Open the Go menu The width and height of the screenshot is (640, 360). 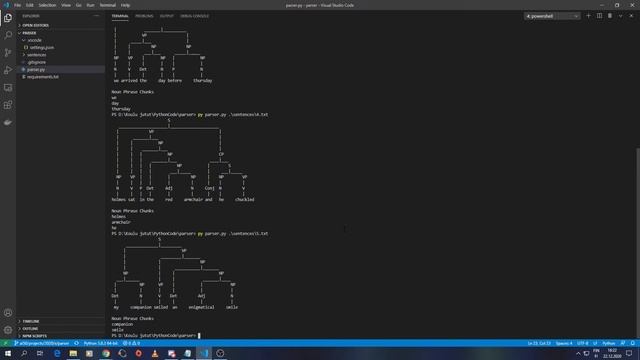pyautogui.click(x=79, y=5)
